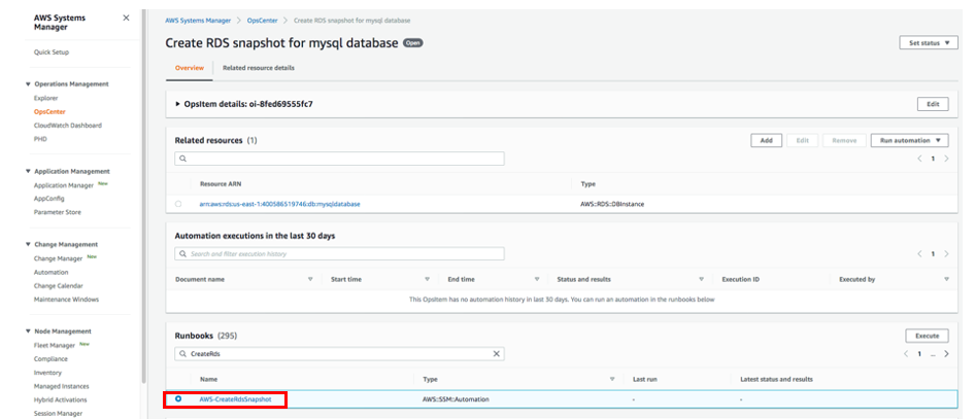Open Maintenance Windows in the sidebar
This screenshot has width=977, height=420.
tap(66, 300)
